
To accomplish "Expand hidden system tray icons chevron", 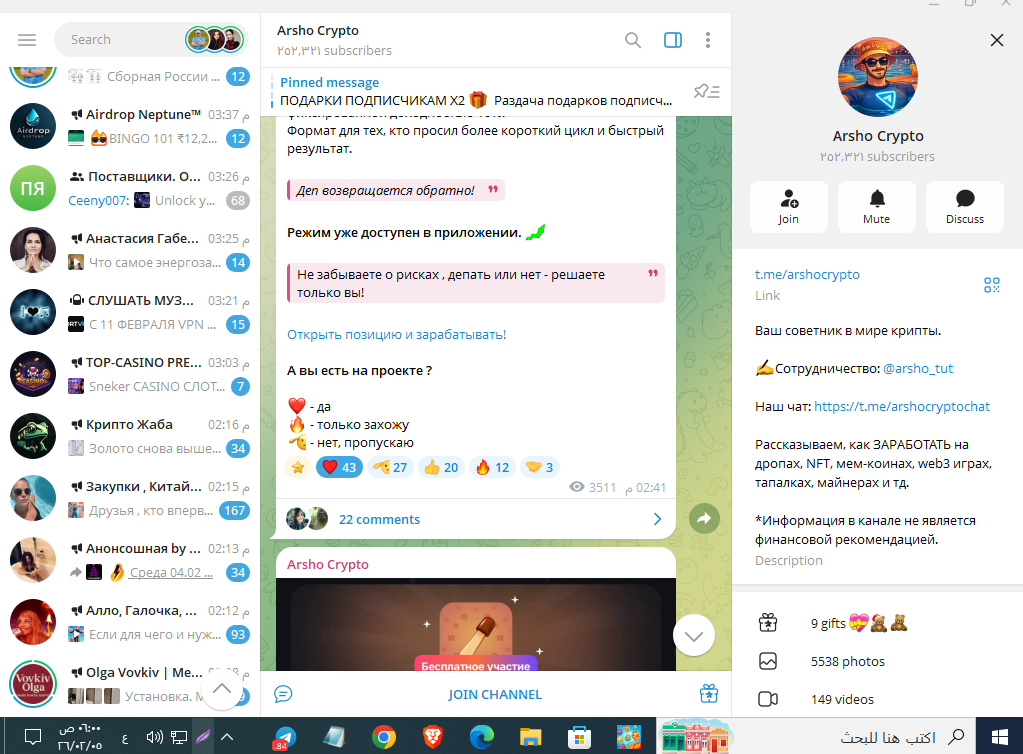I will tap(227, 737).
